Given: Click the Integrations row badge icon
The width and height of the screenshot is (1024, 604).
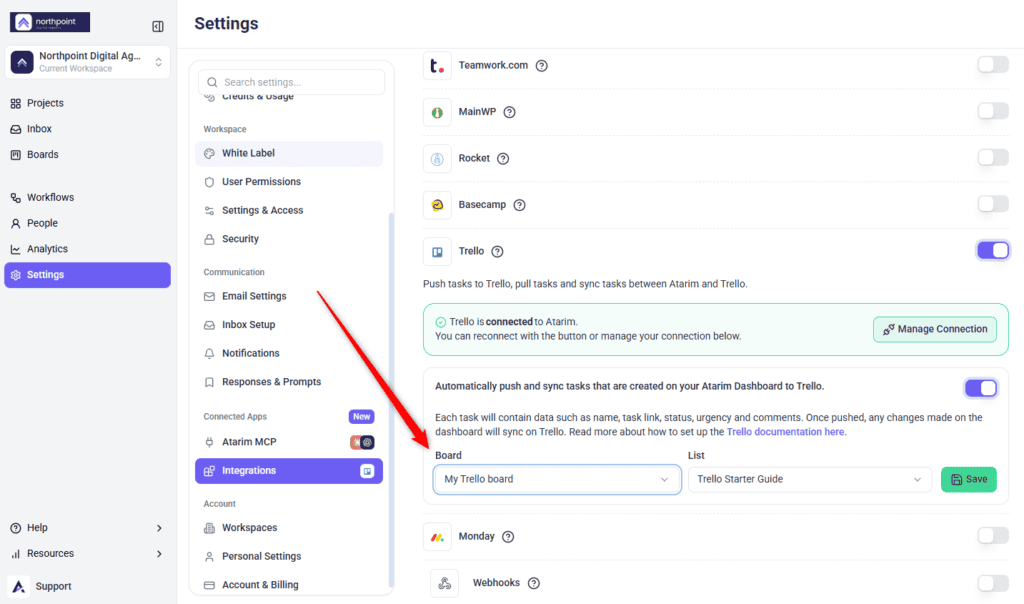Looking at the screenshot, I should point(367,471).
